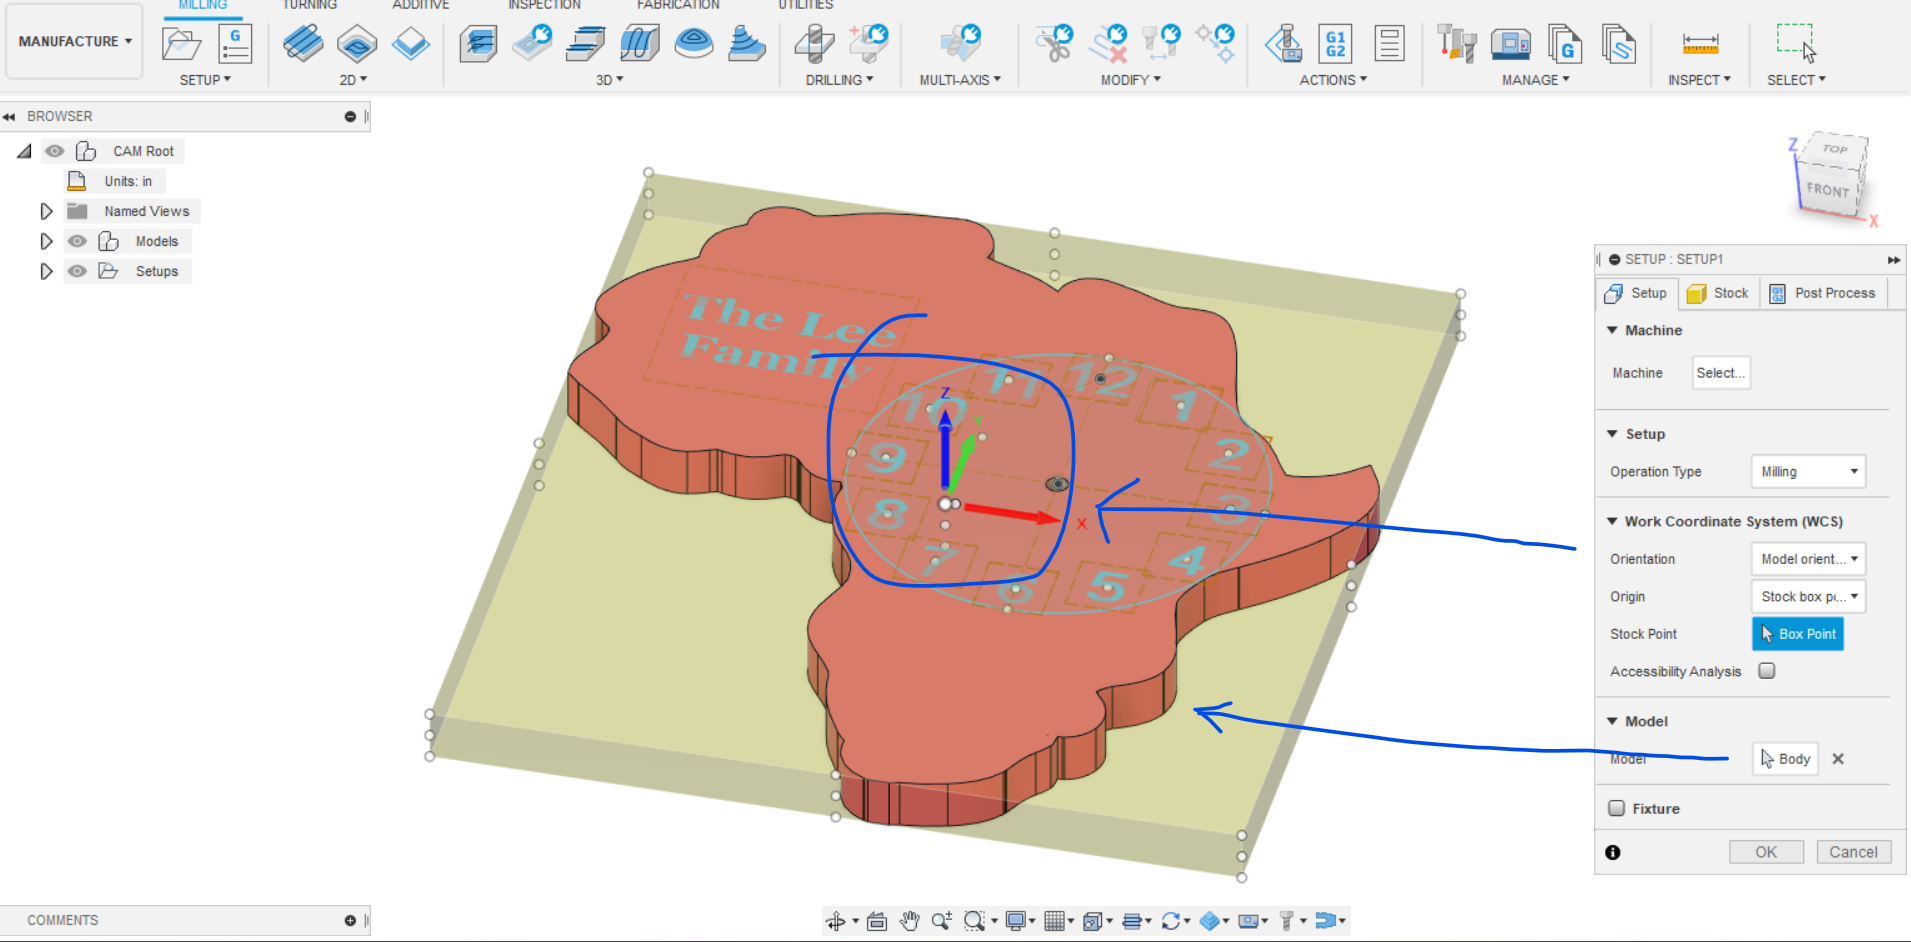The width and height of the screenshot is (1911, 942).
Task: Click the Post Process G1 G2 icon
Action: [x=1336, y=44]
